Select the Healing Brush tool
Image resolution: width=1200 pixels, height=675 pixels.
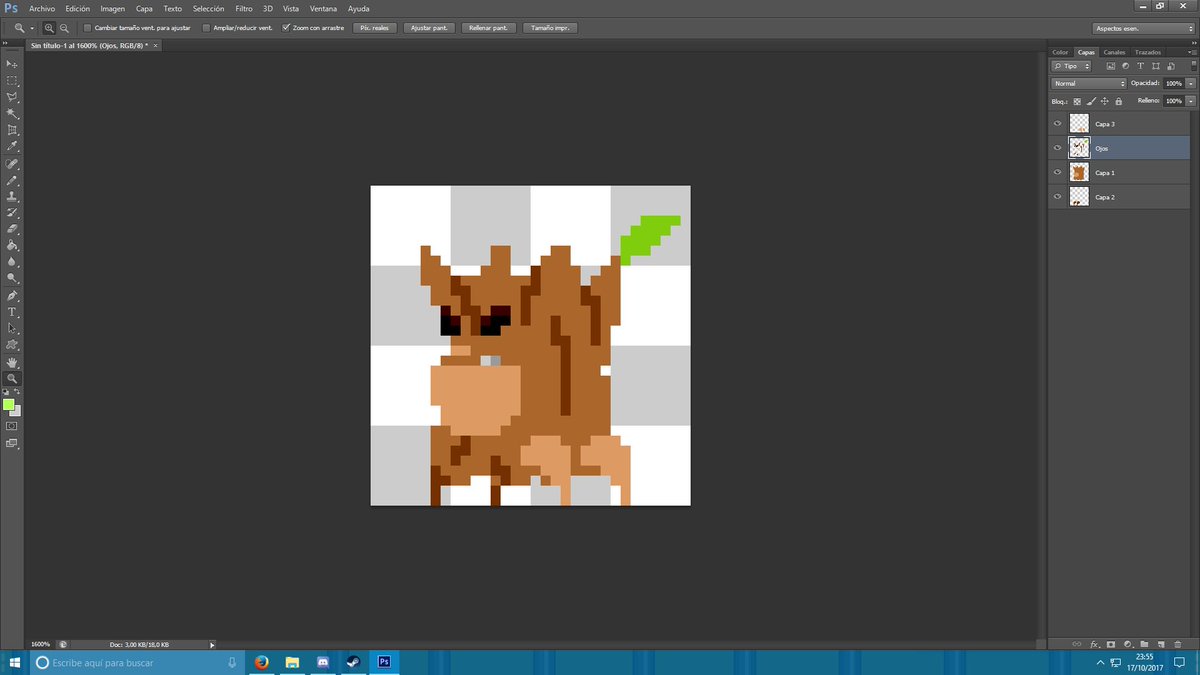click(12, 164)
